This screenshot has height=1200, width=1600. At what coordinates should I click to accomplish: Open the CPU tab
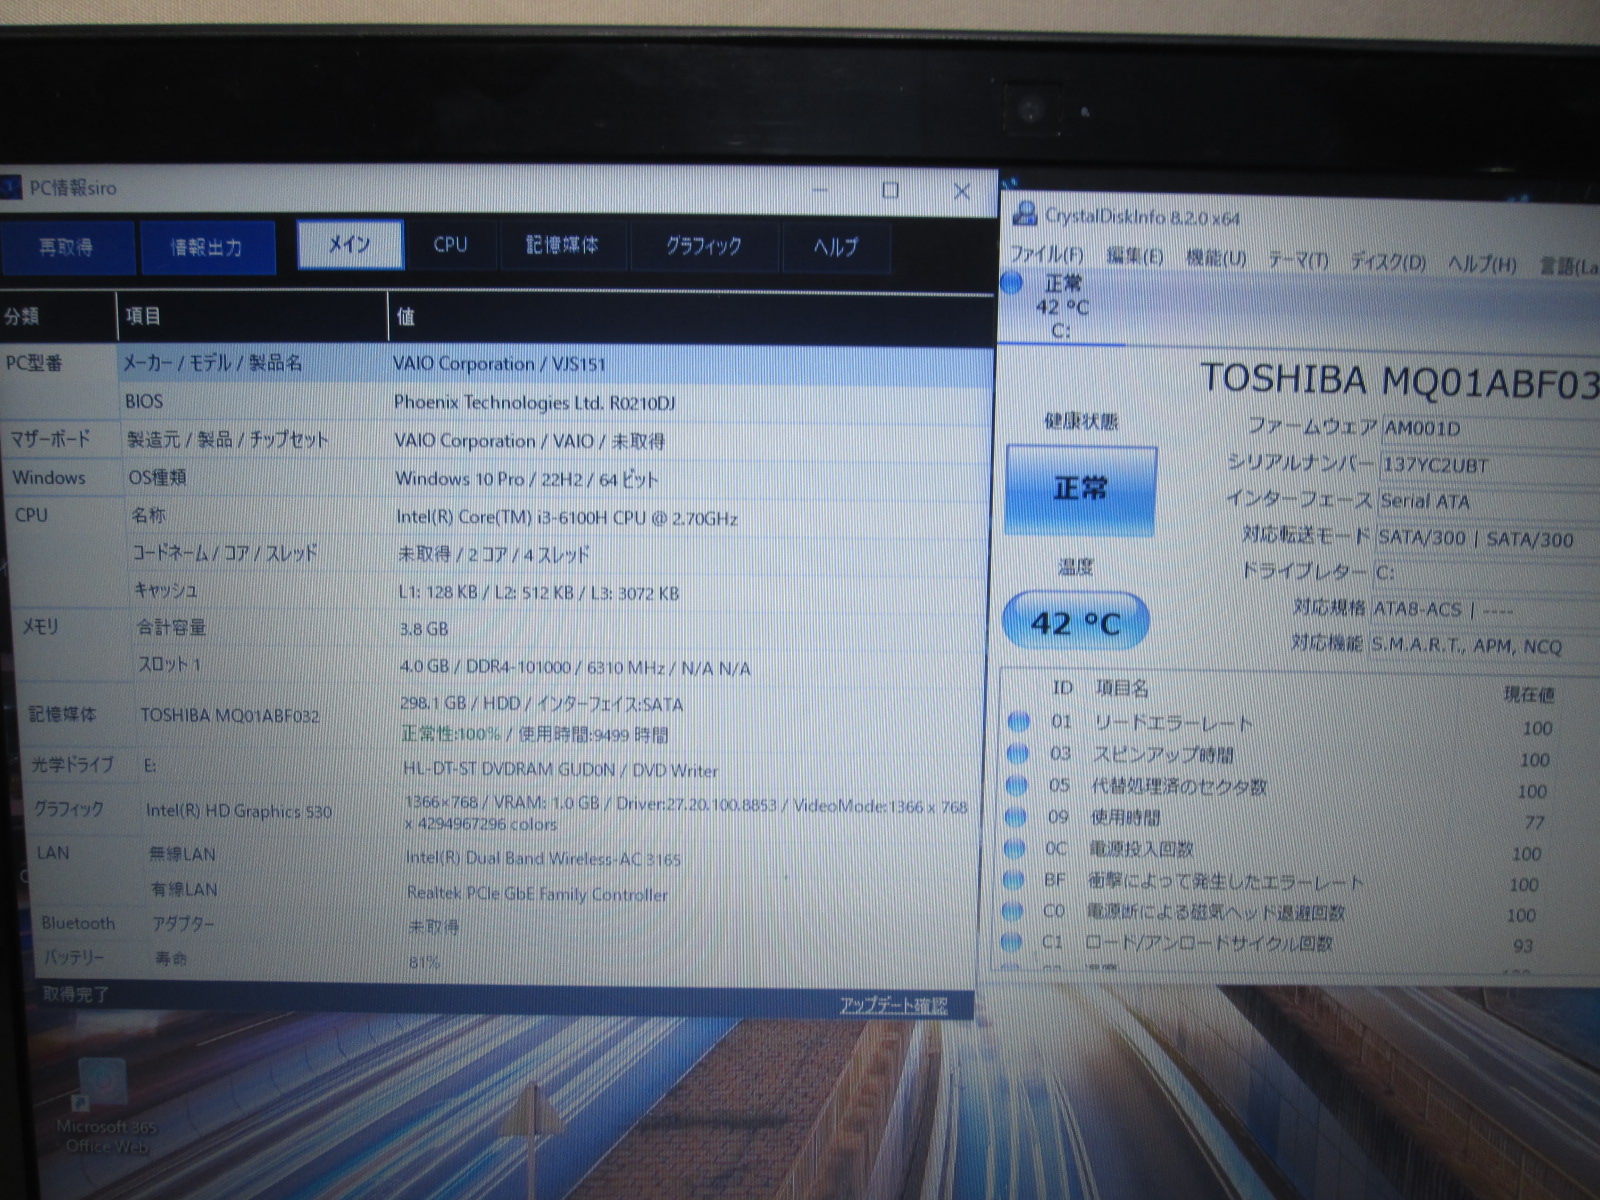point(450,245)
